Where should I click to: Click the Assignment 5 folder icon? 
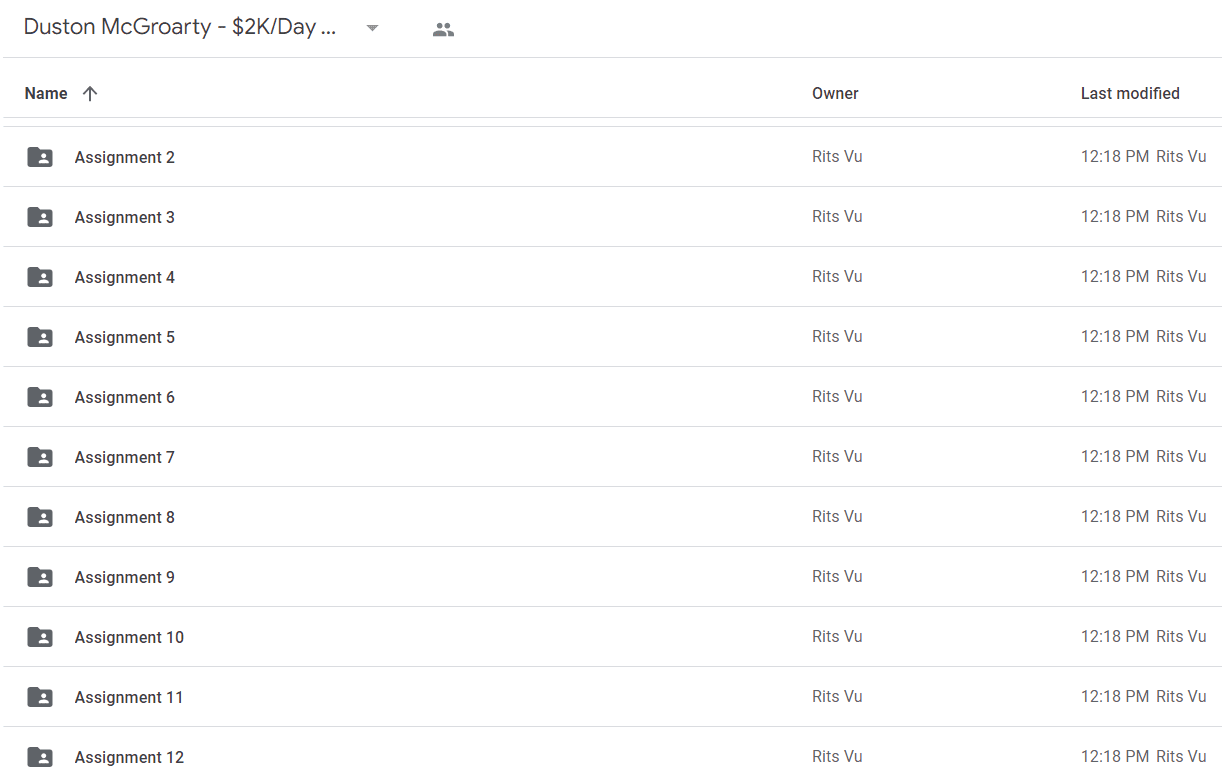pos(40,337)
